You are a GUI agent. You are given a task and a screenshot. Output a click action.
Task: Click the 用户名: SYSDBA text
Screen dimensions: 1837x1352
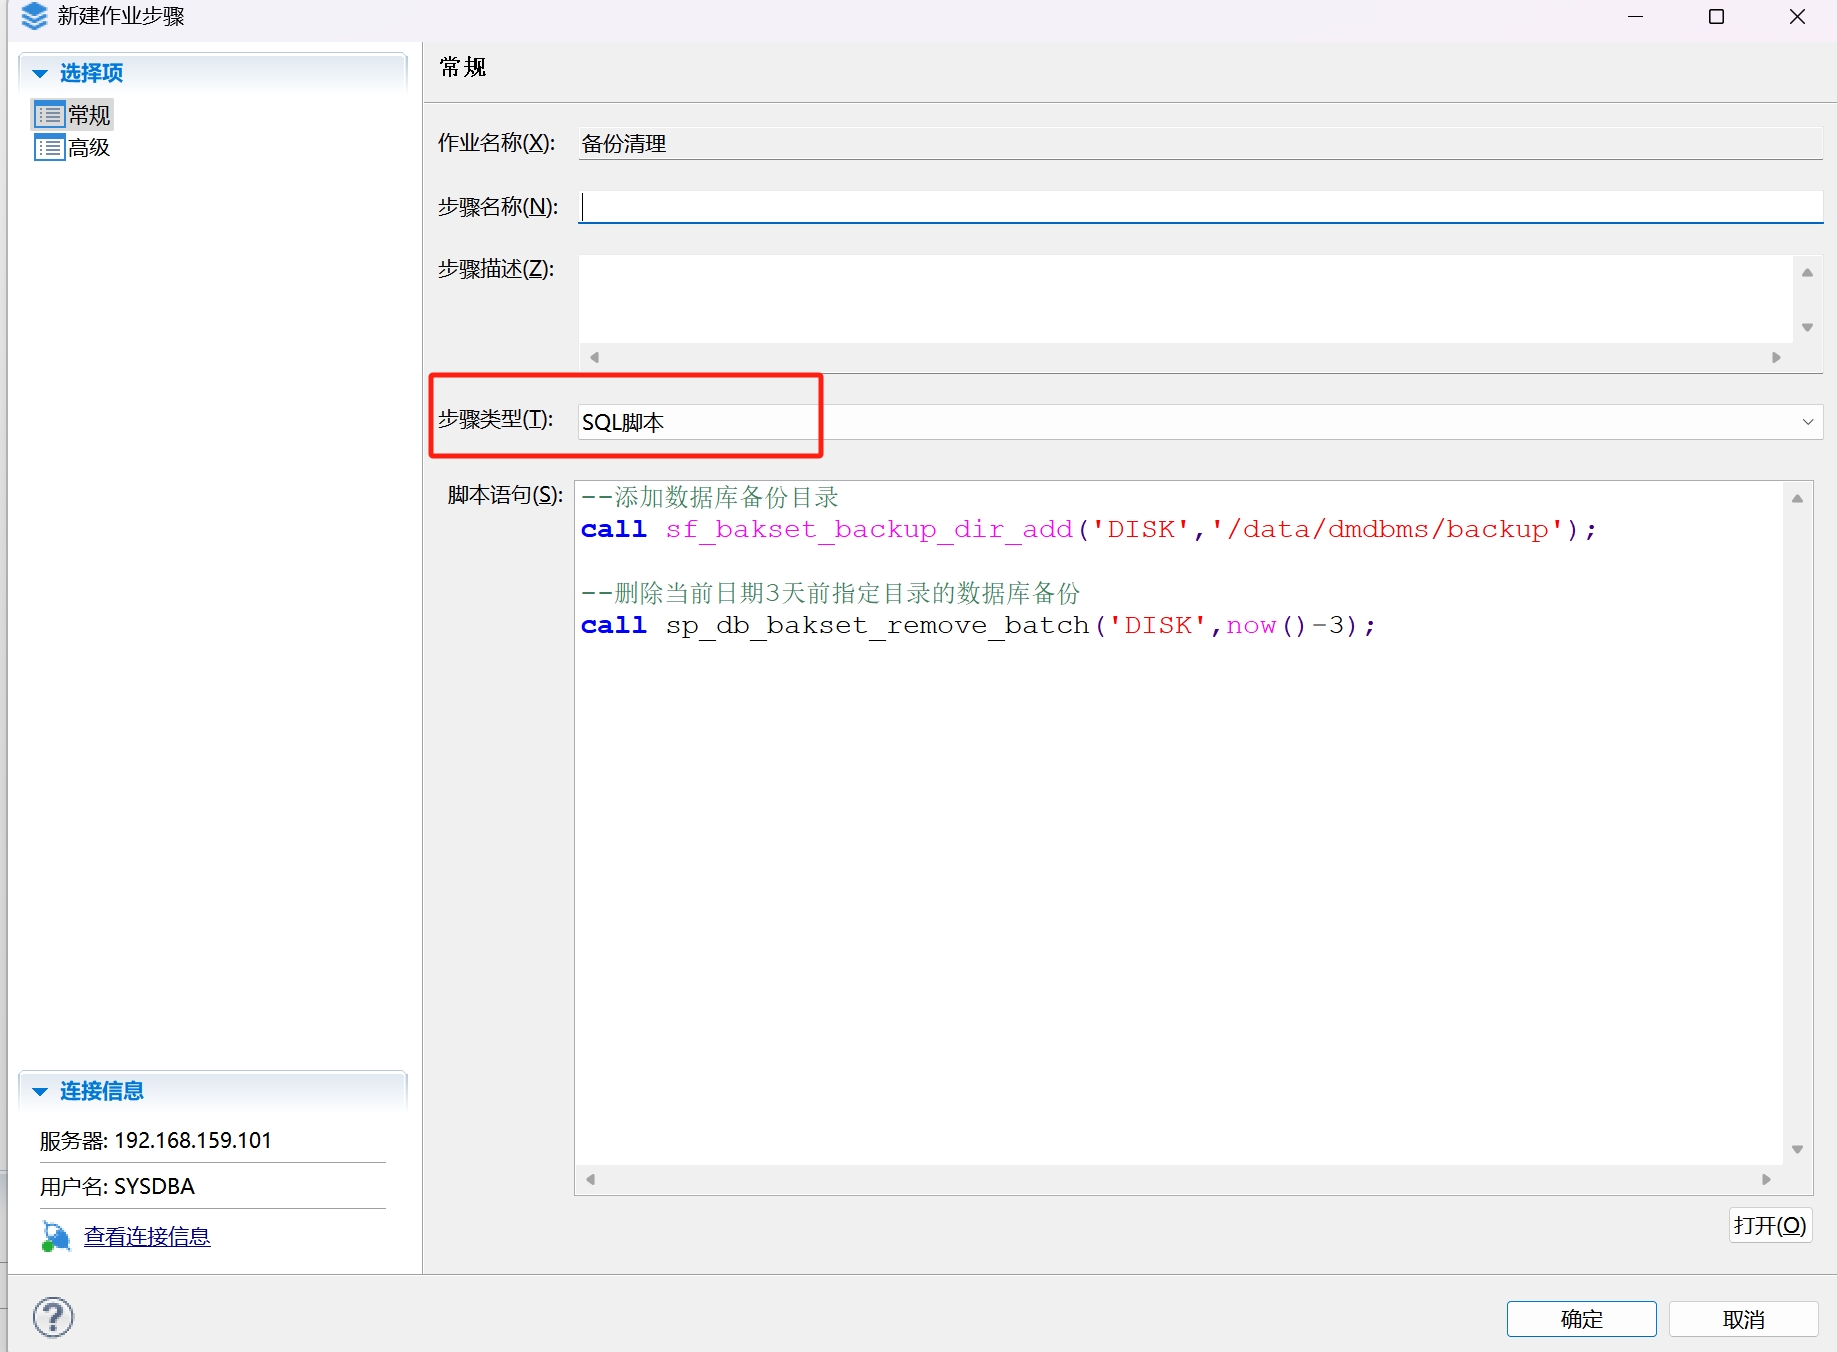pyautogui.click(x=117, y=1186)
